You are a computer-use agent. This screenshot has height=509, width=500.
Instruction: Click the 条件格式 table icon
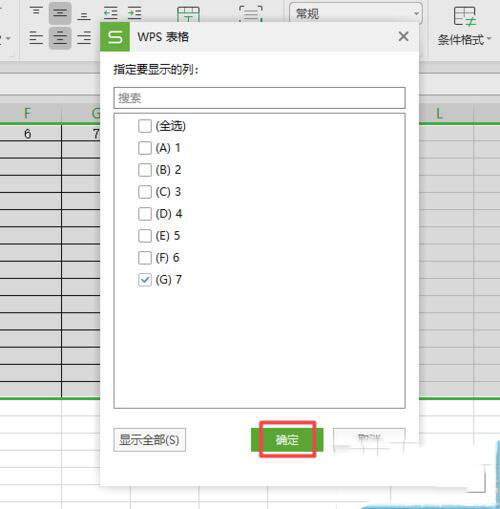pos(464,16)
